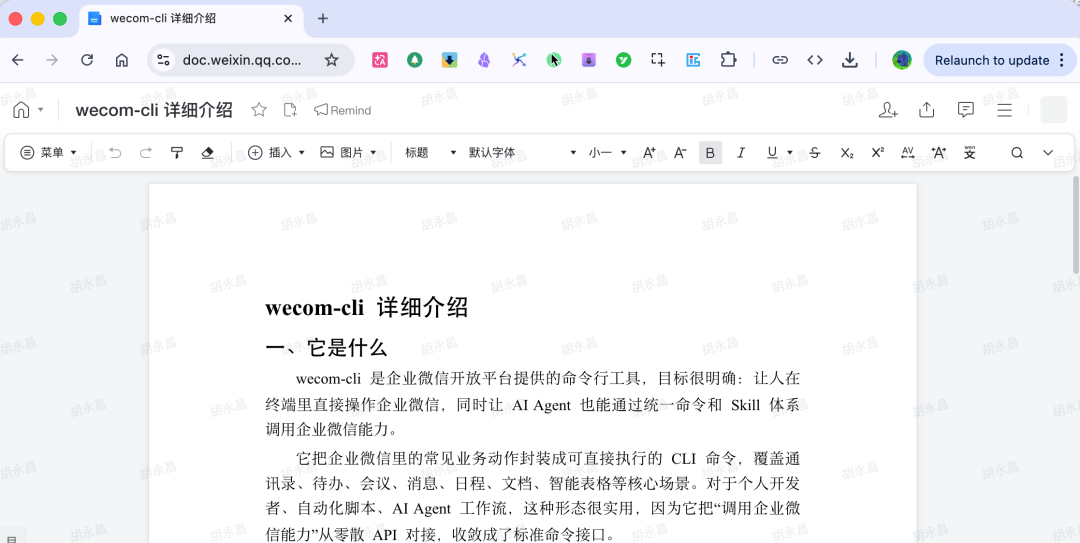1080x543 pixels.
Task: Click the copy link chain icon
Action: click(780, 60)
